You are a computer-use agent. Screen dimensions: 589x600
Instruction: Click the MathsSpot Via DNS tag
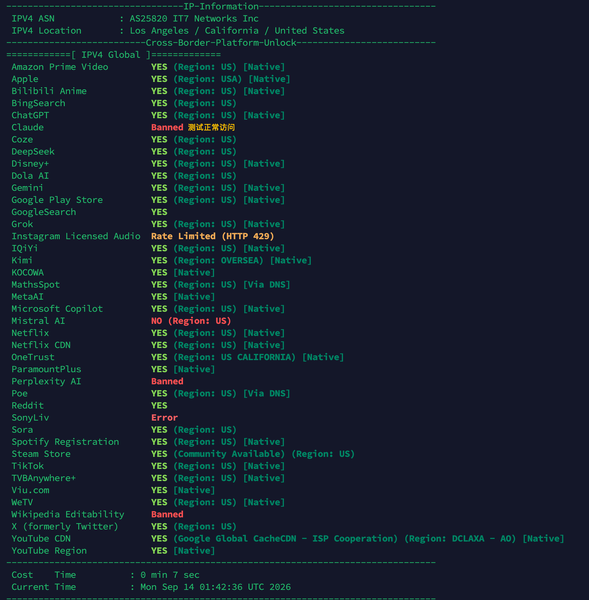(x=266, y=285)
